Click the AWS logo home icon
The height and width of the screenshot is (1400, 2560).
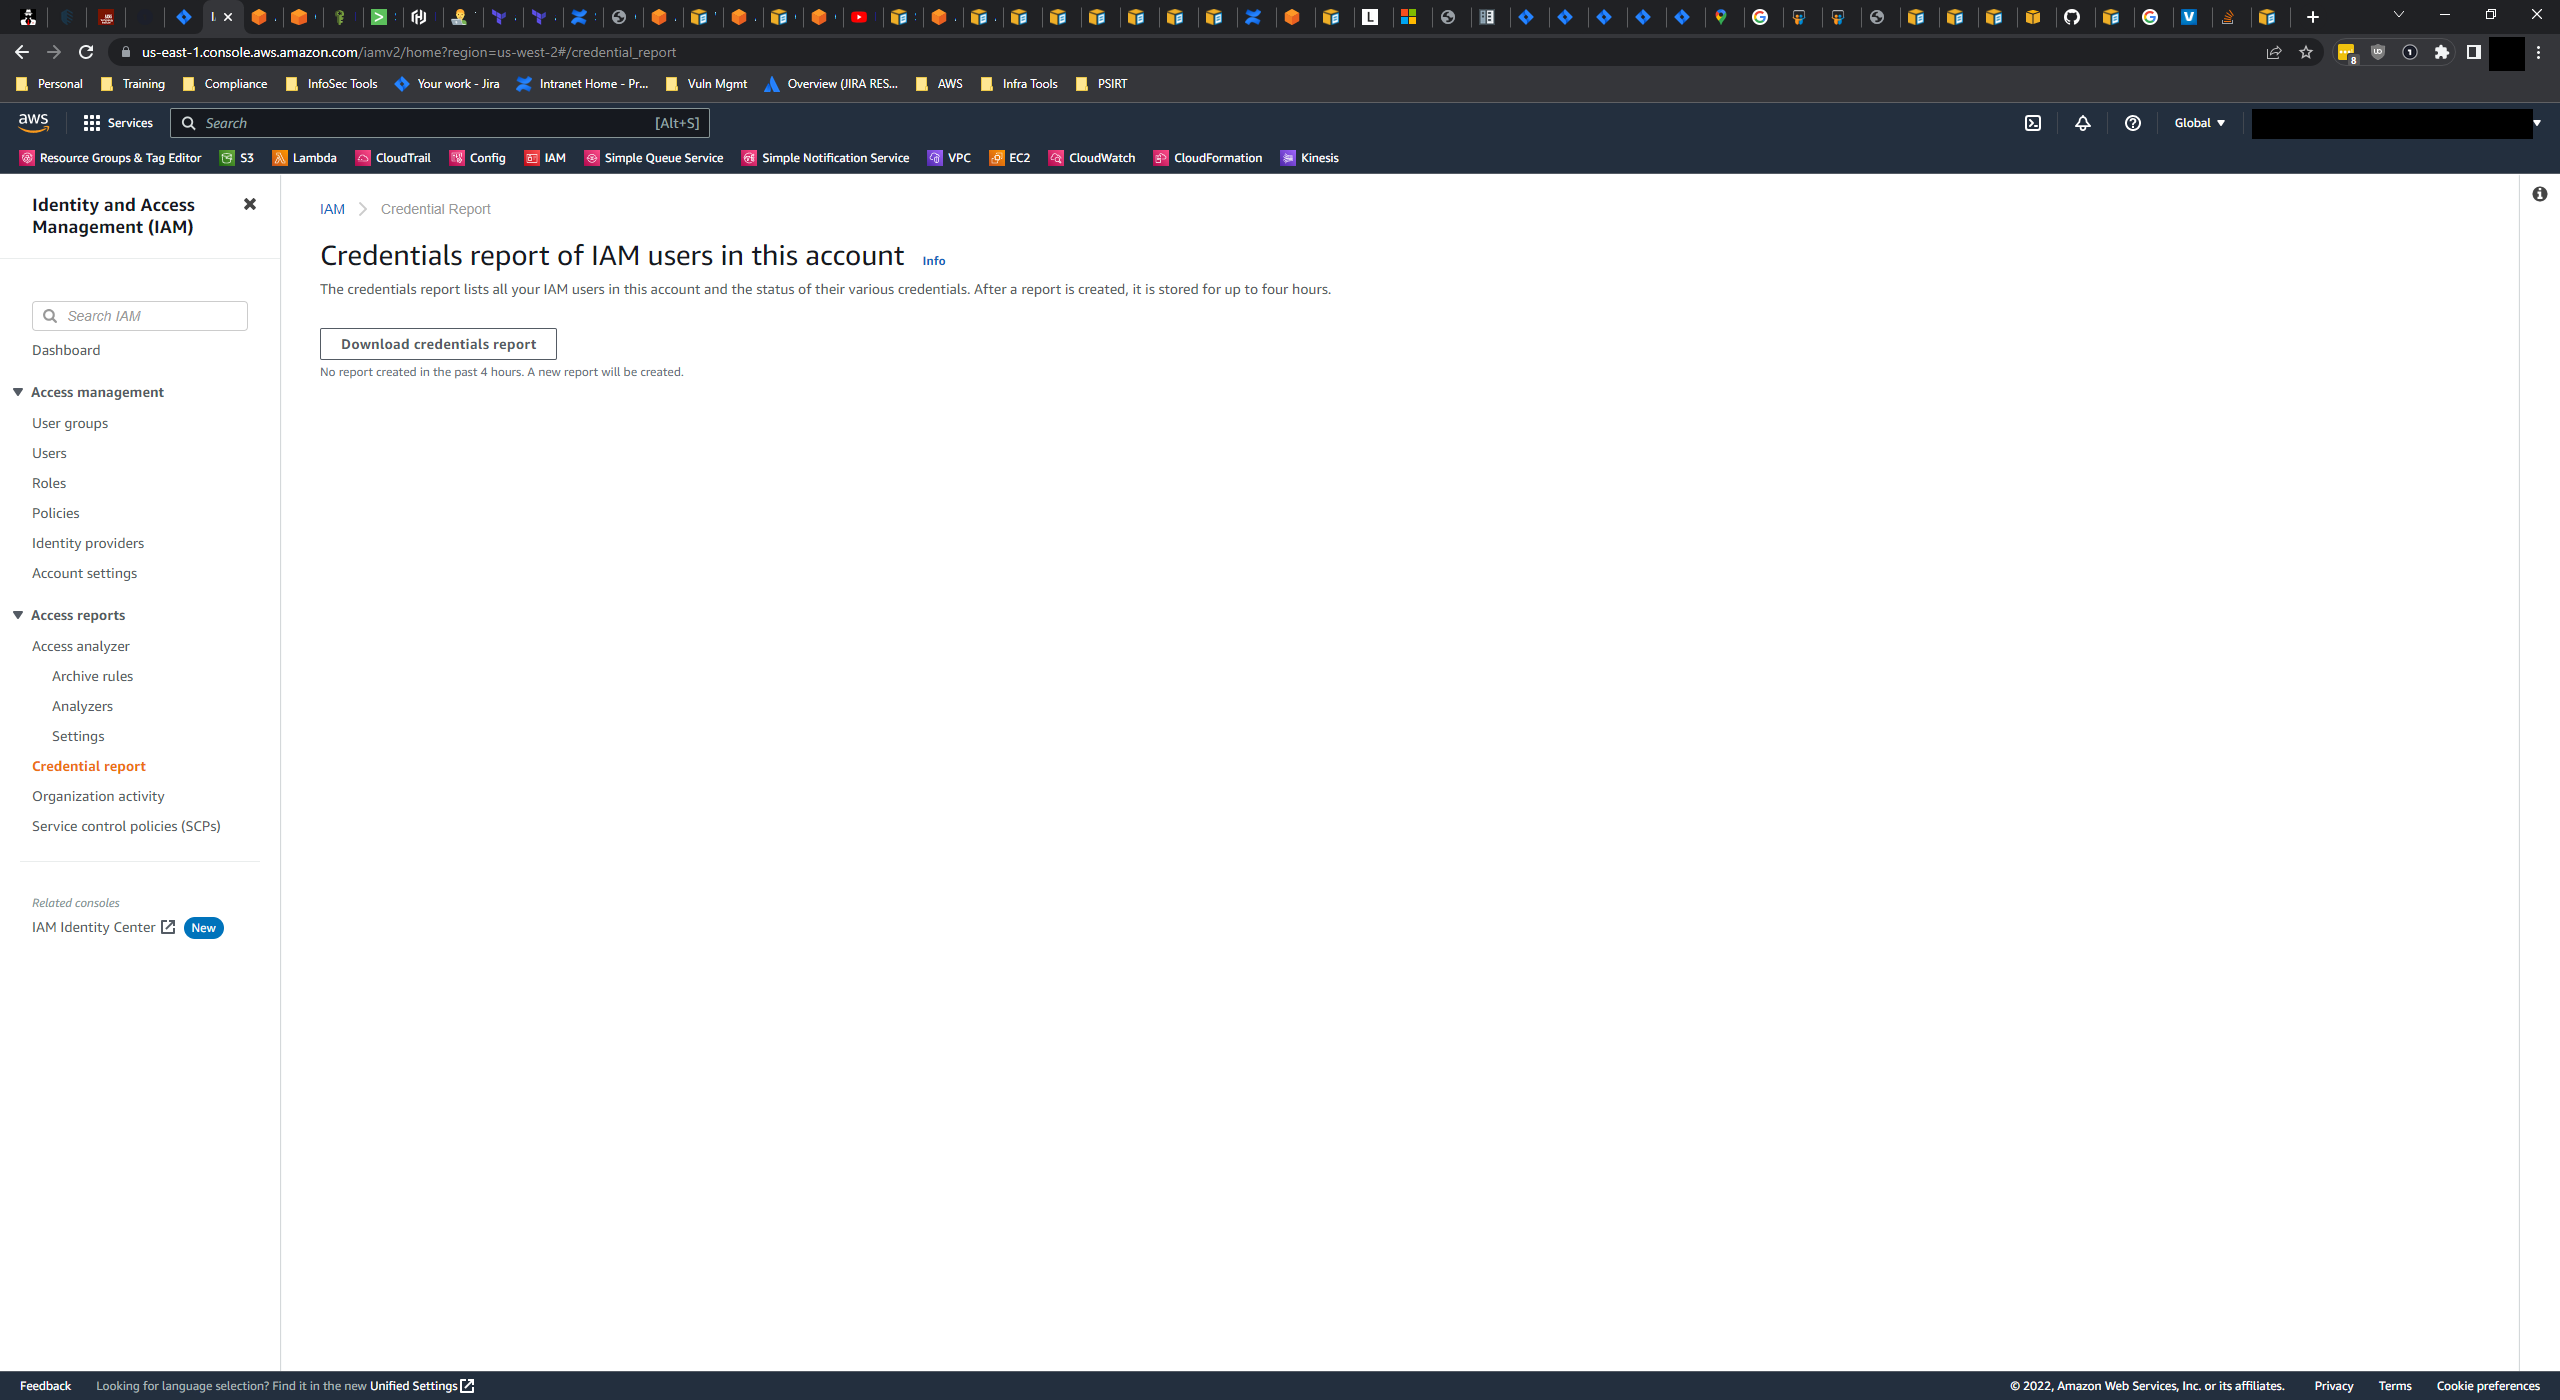pos(33,122)
